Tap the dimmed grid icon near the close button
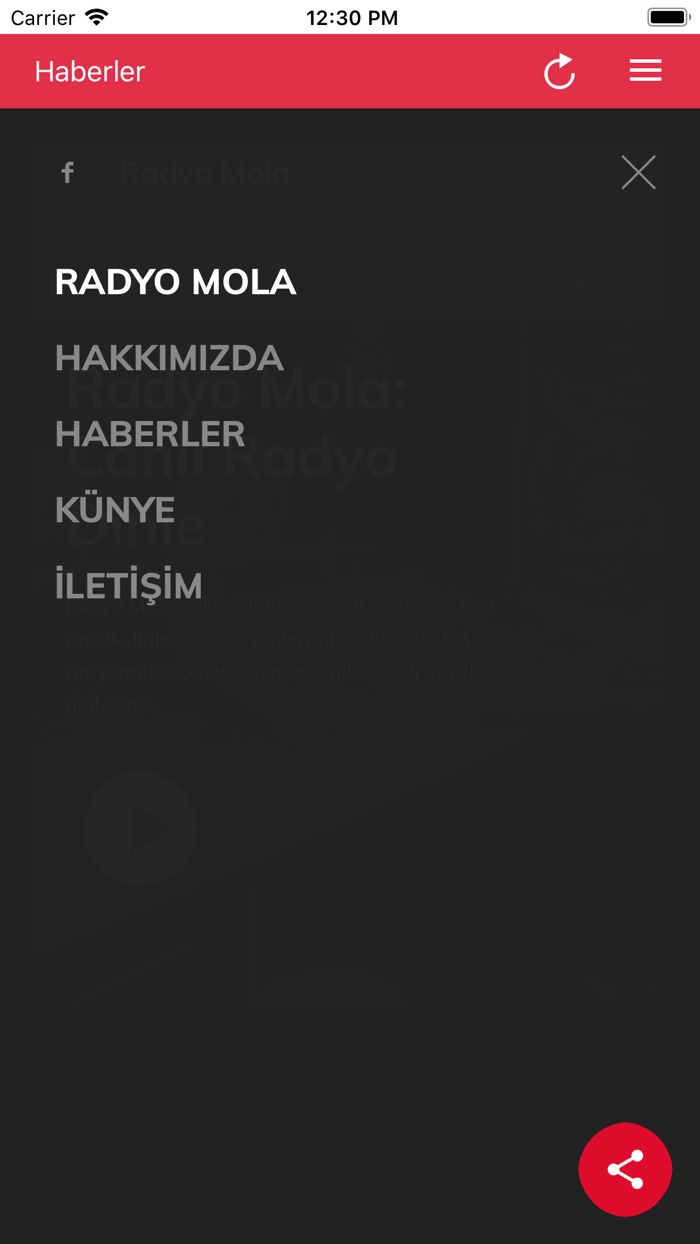This screenshot has height=1244, width=700. coord(614,190)
